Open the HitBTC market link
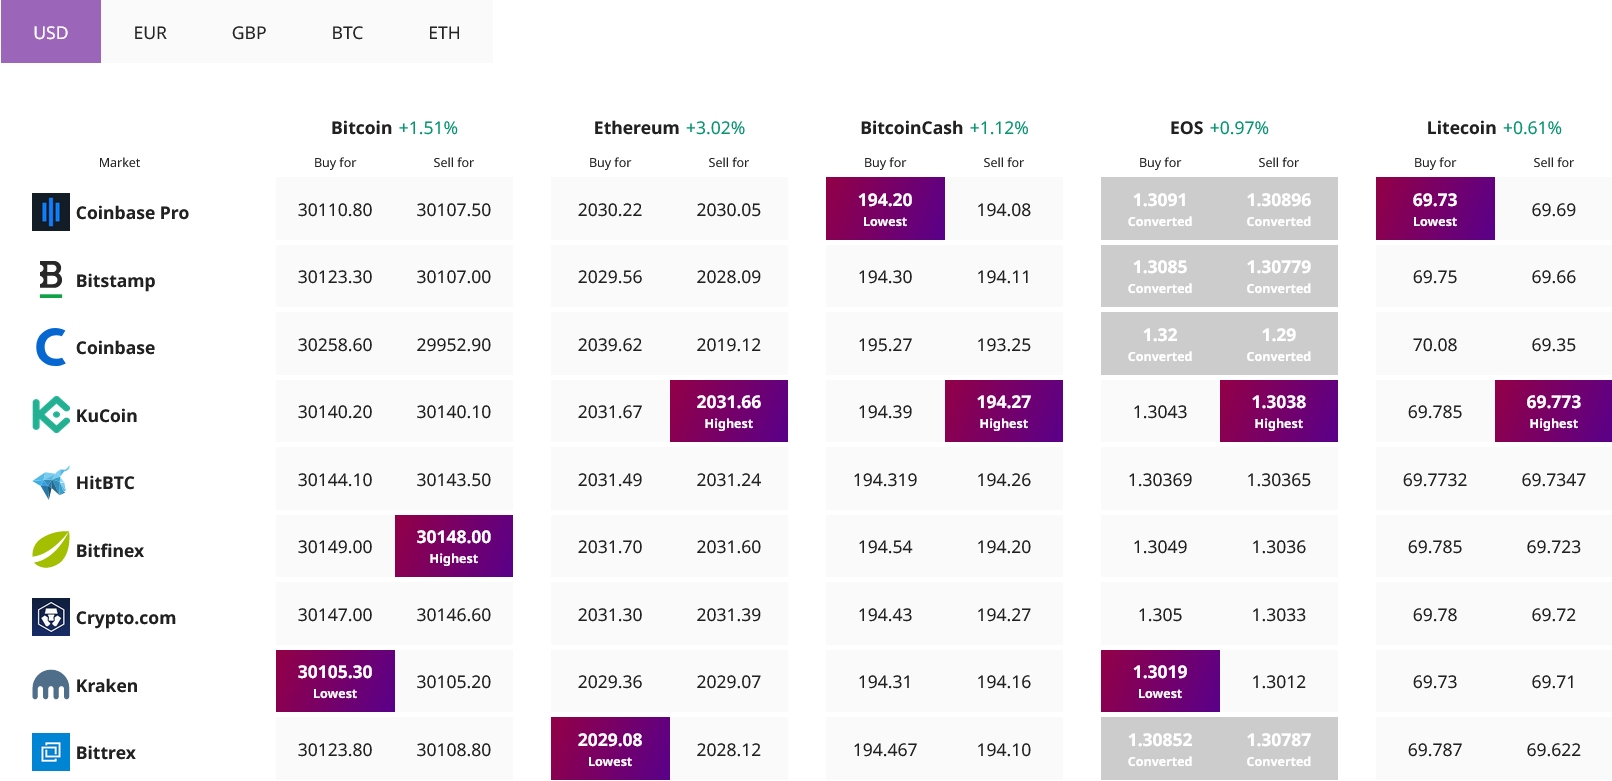The image size is (1612, 781). click(x=105, y=482)
